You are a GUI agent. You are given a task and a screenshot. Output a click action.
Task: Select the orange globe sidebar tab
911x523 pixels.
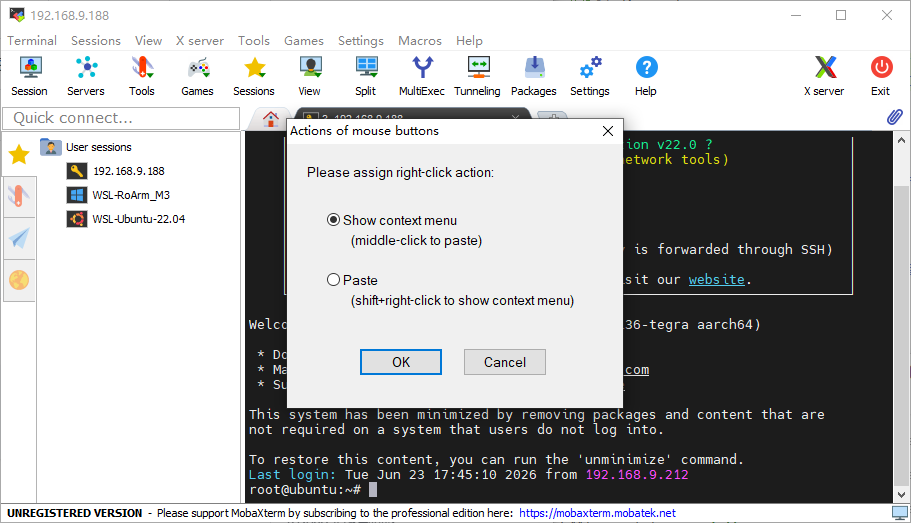[19, 280]
